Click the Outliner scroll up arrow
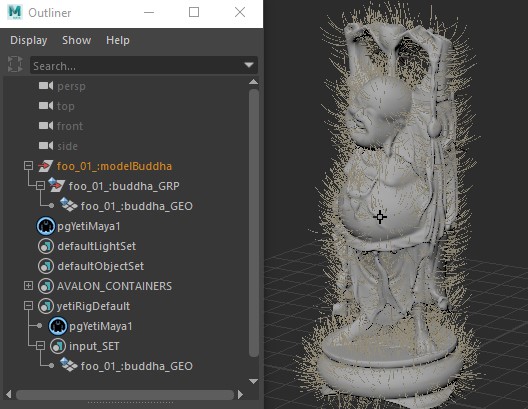This screenshot has height=409, width=528. tap(254, 81)
